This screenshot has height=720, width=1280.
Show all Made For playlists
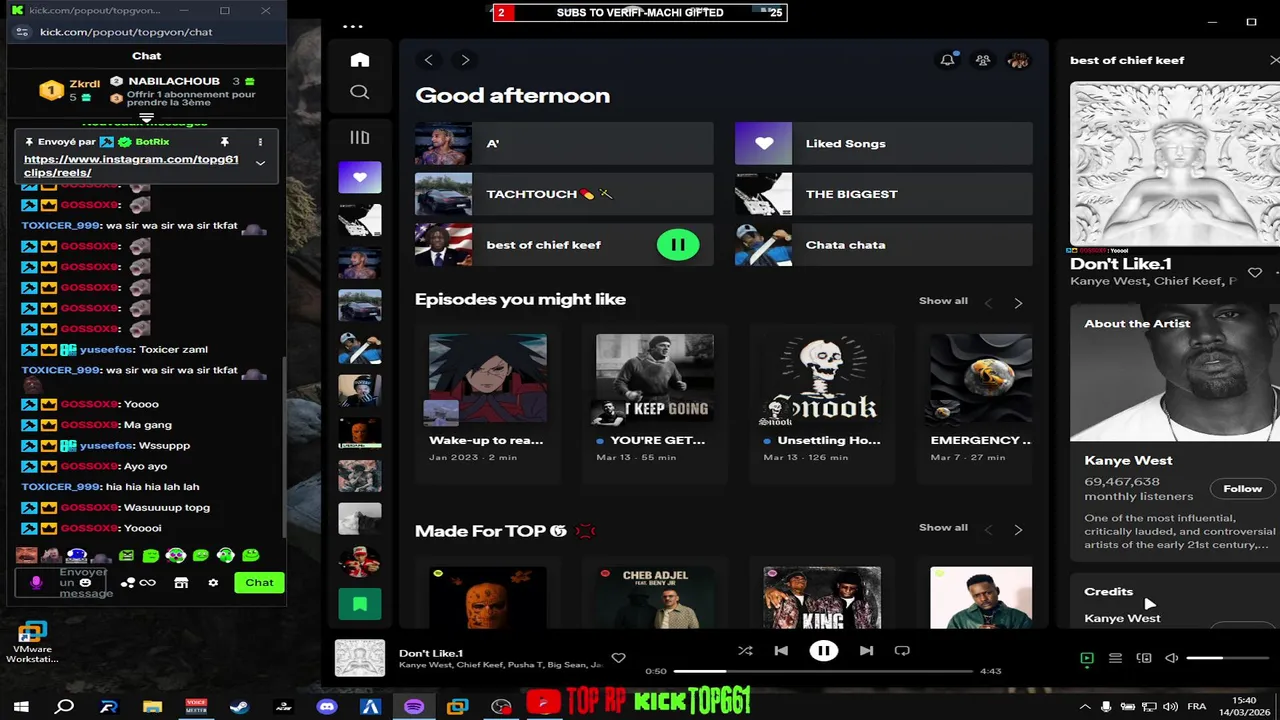[943, 528]
